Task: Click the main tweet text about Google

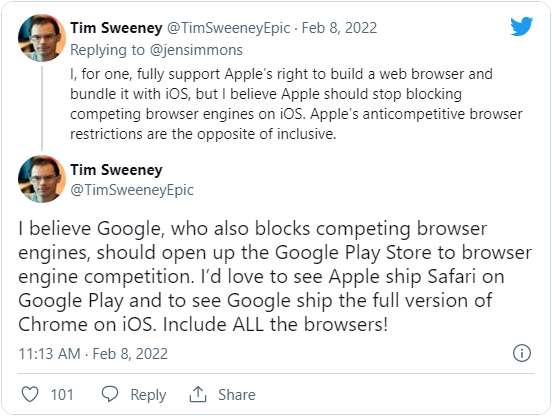Action: [x=275, y=276]
